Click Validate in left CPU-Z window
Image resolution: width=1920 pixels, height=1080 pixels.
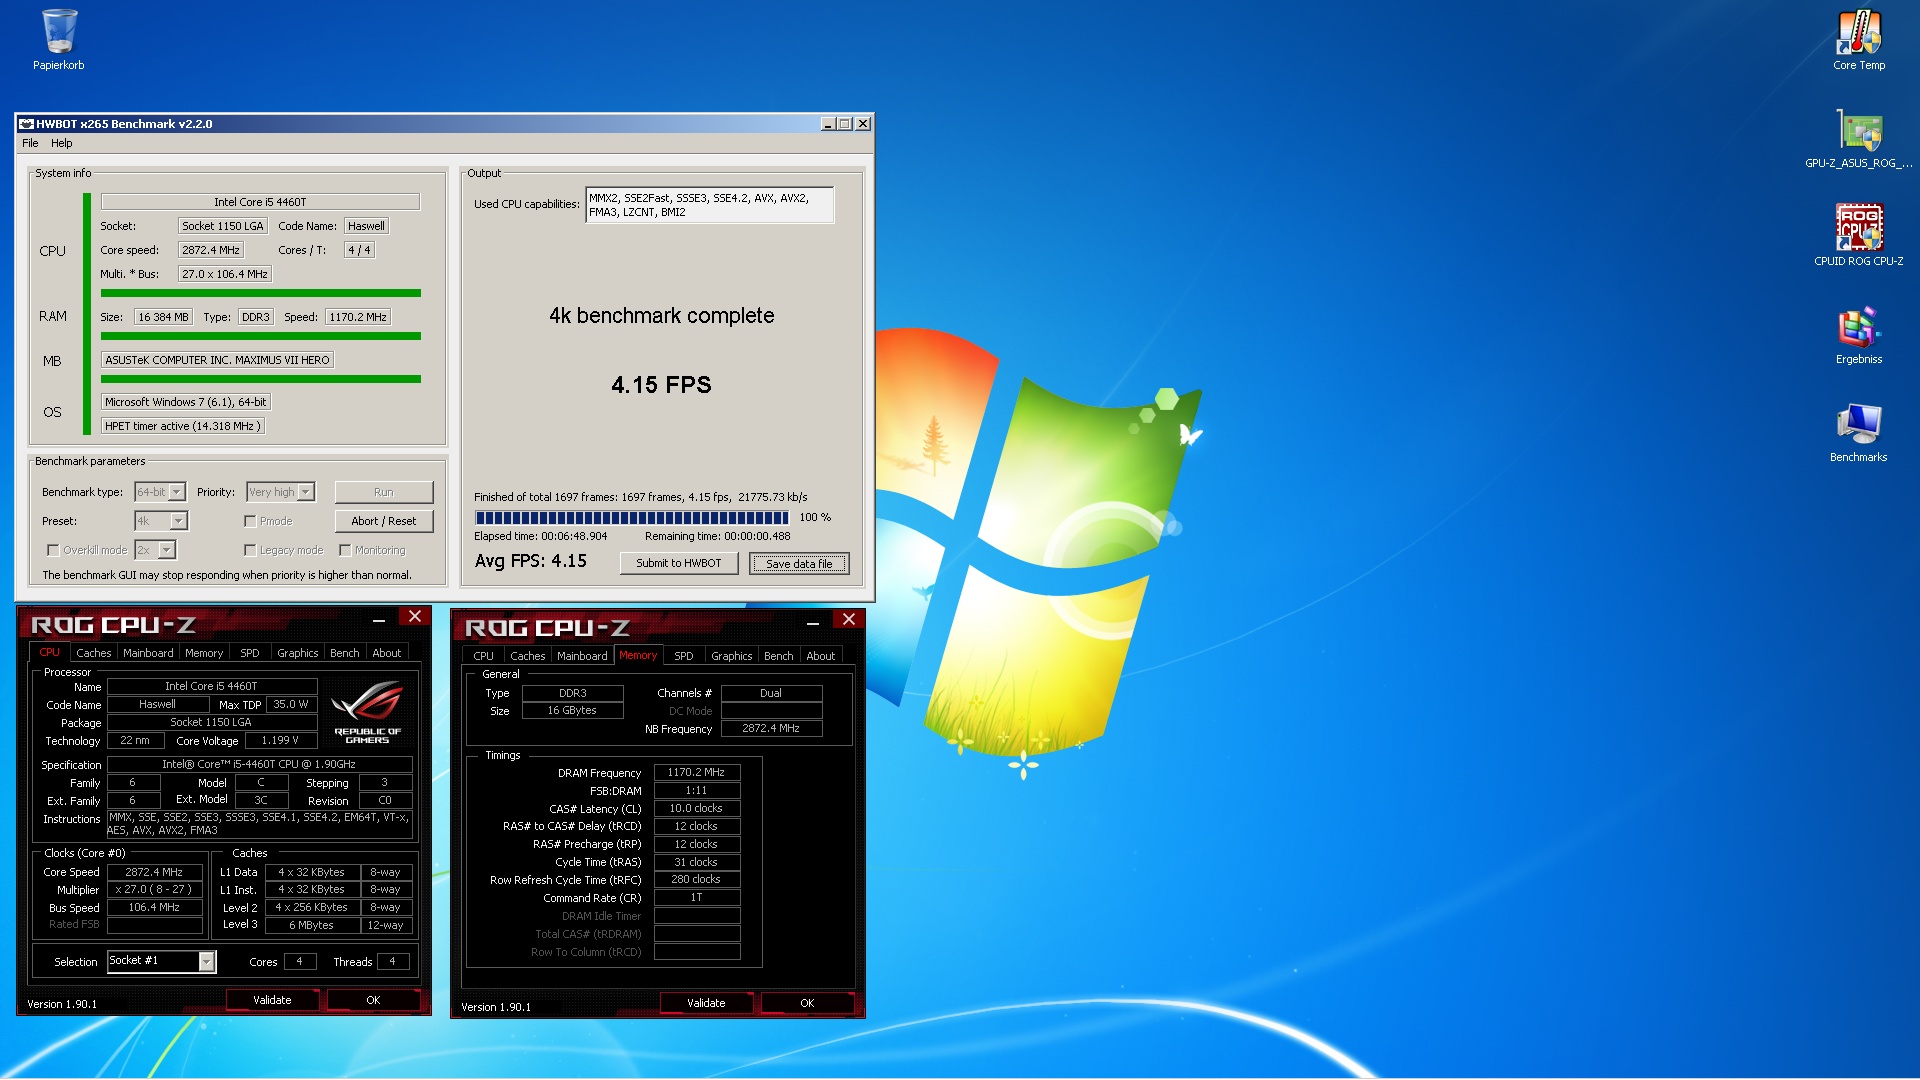(x=272, y=1000)
